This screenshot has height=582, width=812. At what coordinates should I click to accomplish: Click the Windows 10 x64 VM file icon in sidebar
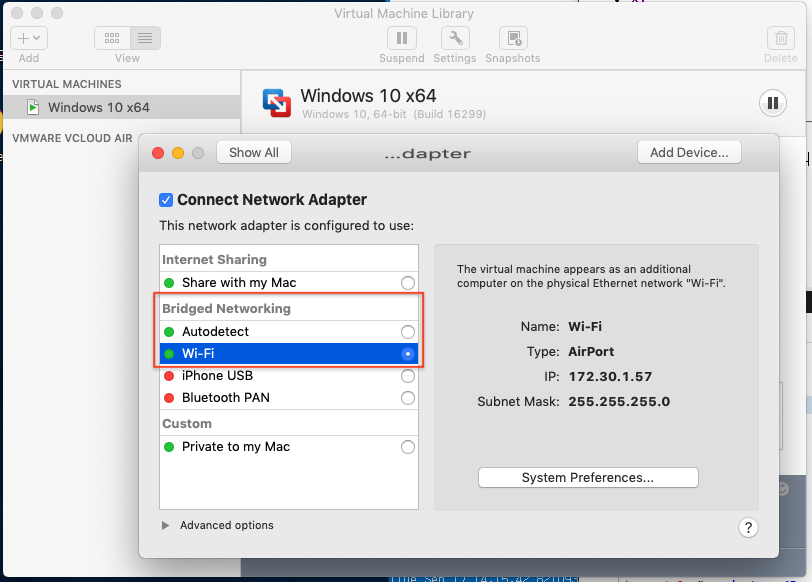tap(33, 107)
